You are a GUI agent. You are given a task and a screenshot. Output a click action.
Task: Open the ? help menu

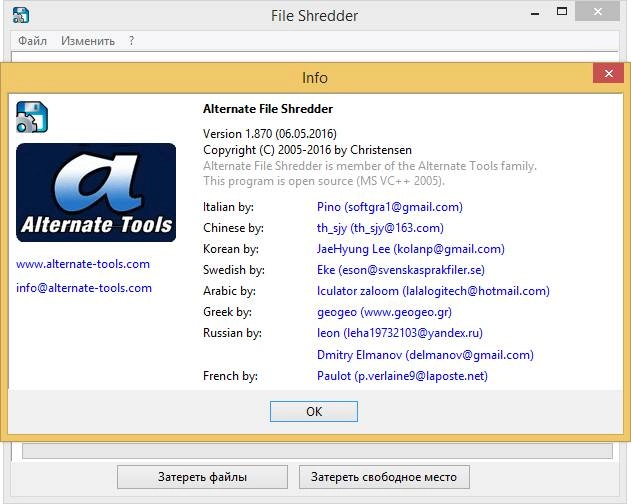pyautogui.click(x=132, y=41)
